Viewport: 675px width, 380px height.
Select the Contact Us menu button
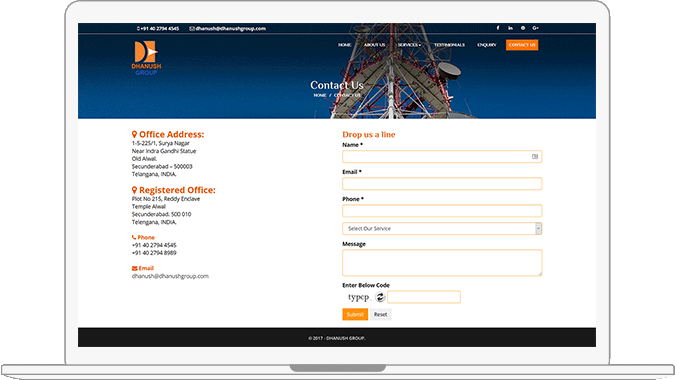522,45
